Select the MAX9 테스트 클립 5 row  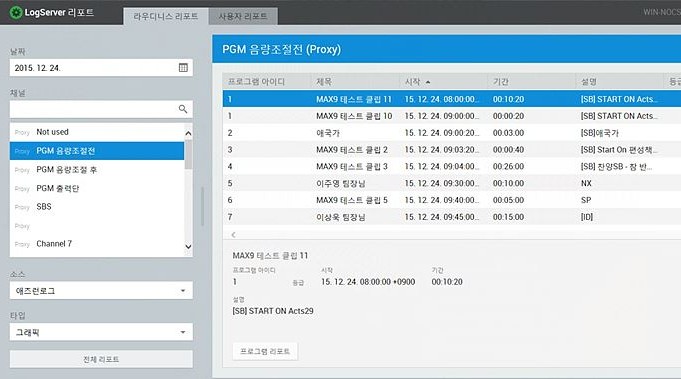452,200
